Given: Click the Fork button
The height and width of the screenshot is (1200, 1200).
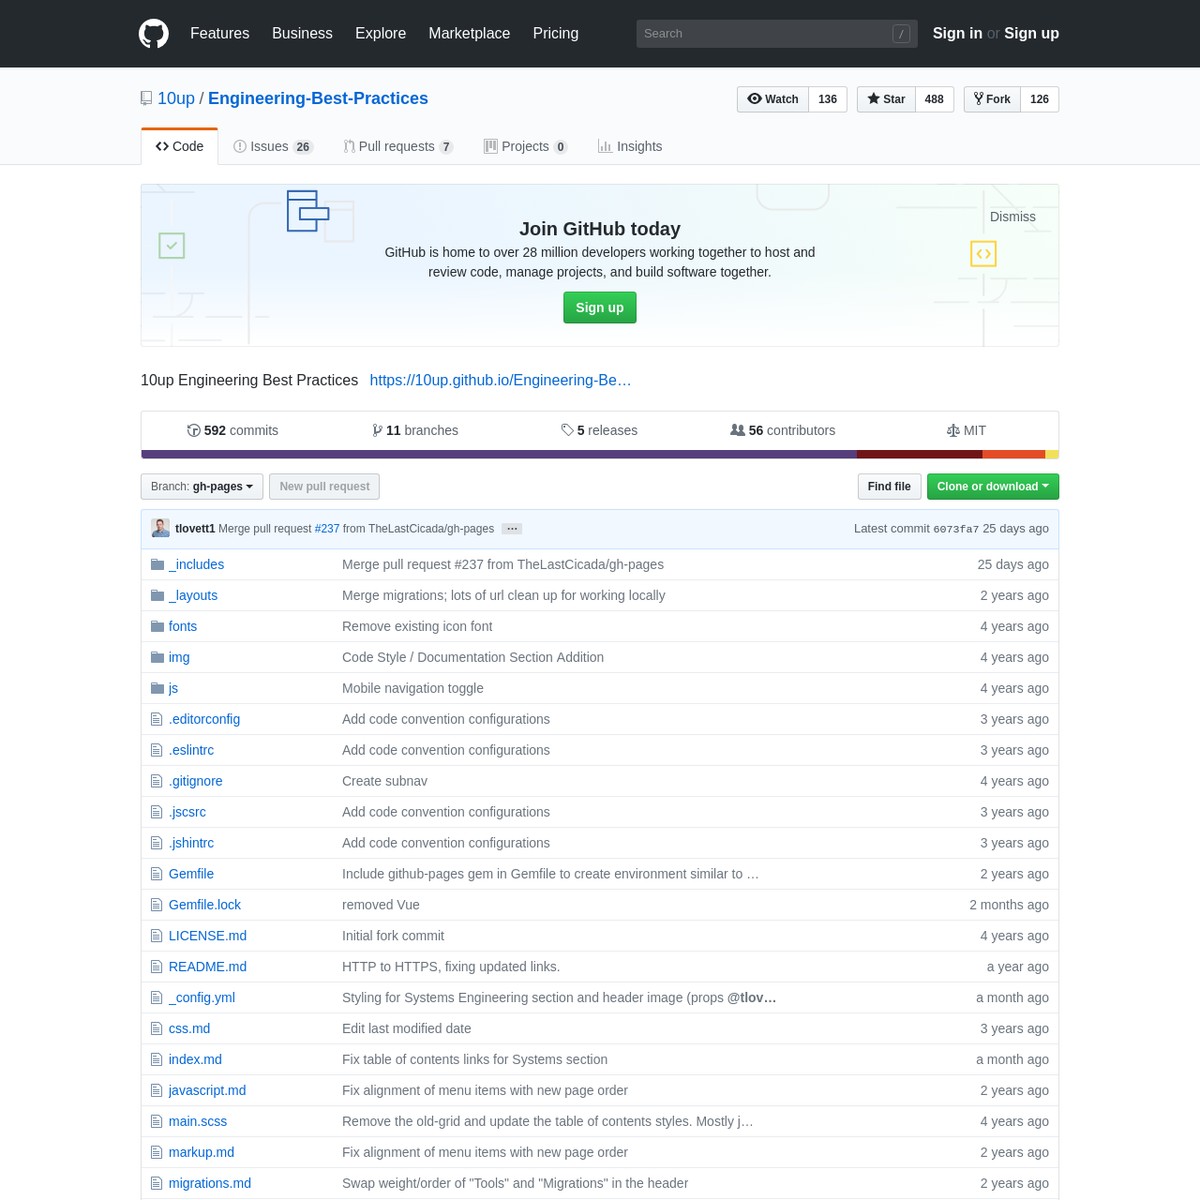Looking at the screenshot, I should point(992,99).
